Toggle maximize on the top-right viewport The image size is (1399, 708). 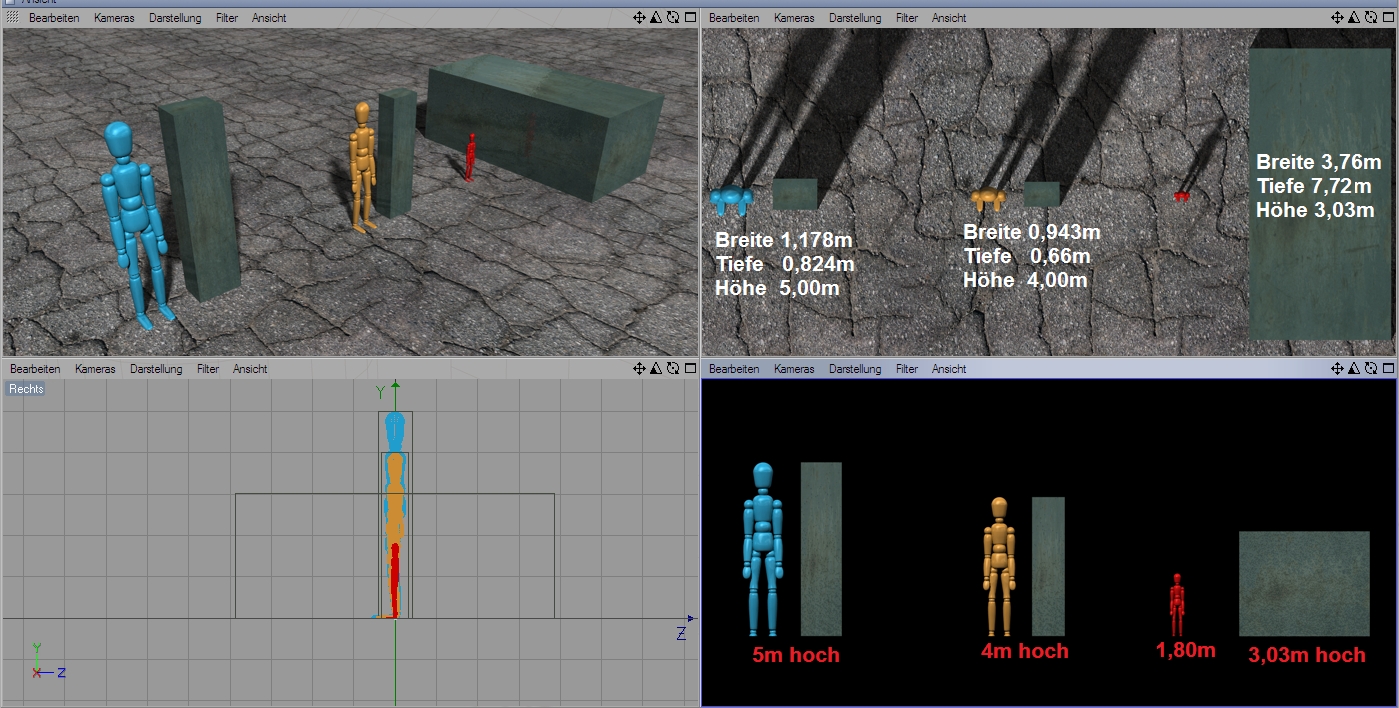[1390, 18]
